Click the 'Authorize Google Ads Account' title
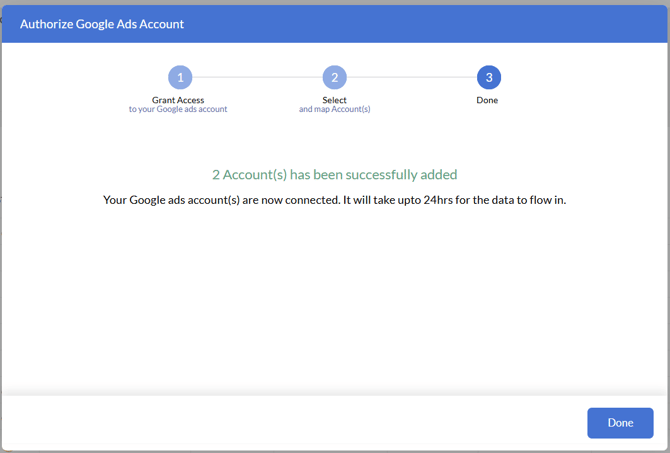 click(x=102, y=24)
